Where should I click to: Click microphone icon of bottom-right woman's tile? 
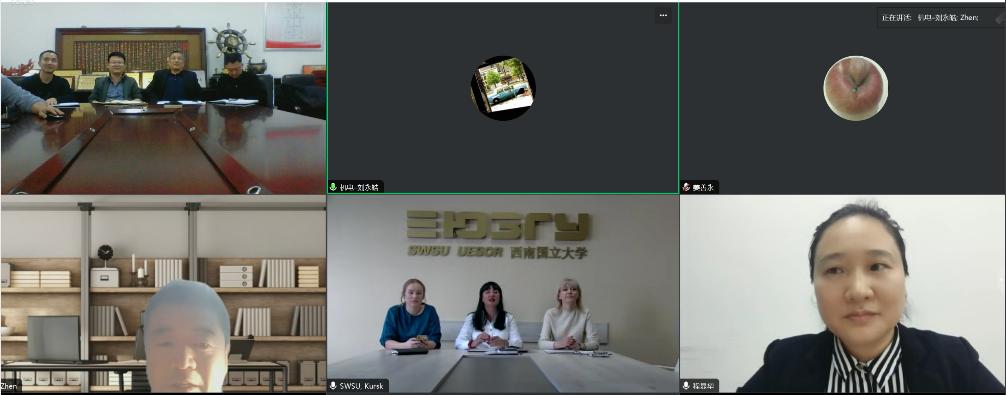pos(686,385)
